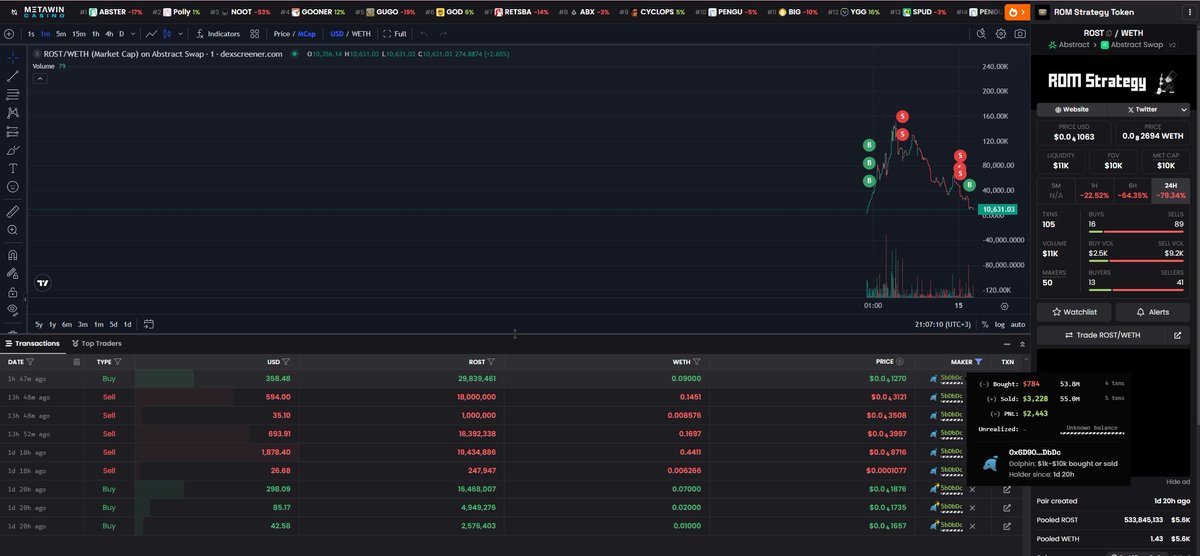Click Trade ROST/WETH button
Viewport: 1200px width, 556px height.
click(x=1100, y=335)
